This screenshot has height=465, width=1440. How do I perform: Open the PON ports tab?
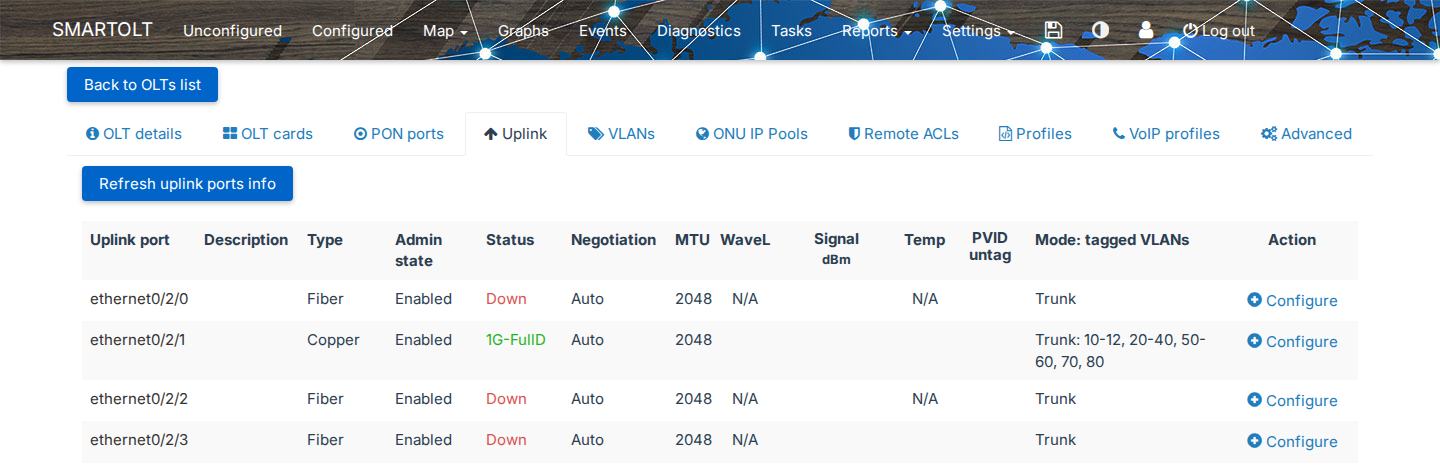(399, 134)
